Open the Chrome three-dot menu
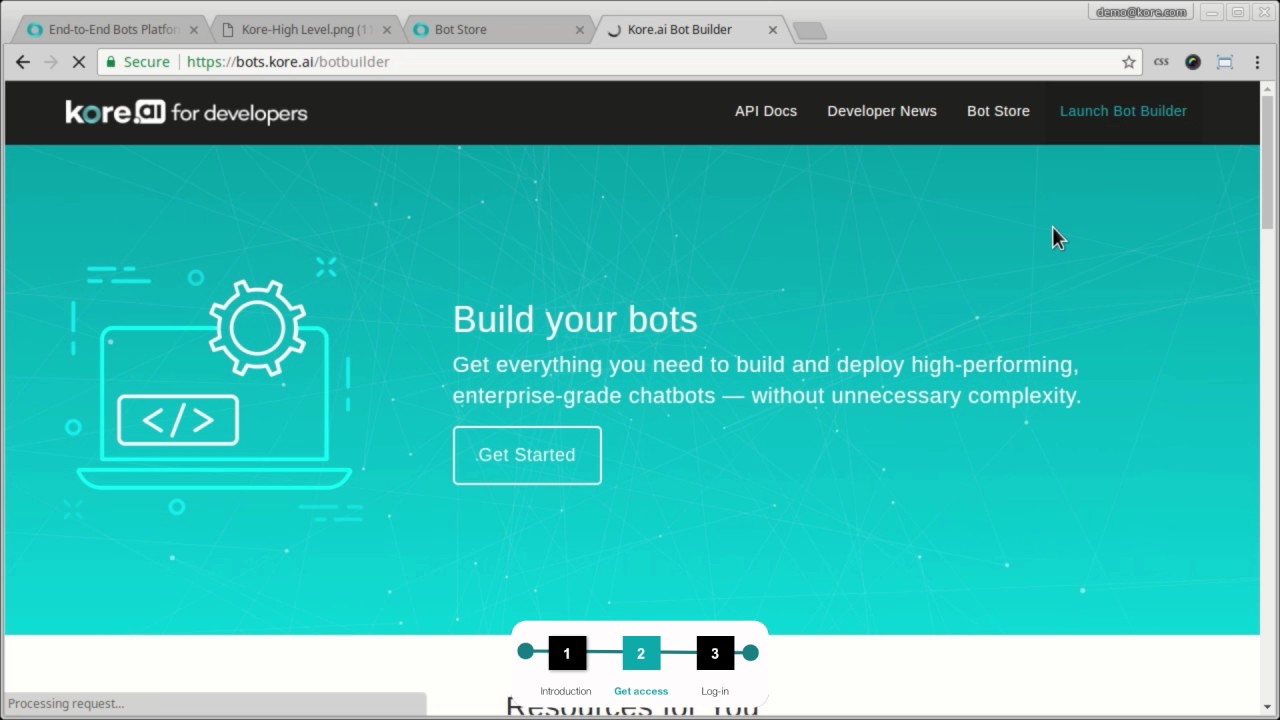1280x720 pixels. click(1257, 62)
